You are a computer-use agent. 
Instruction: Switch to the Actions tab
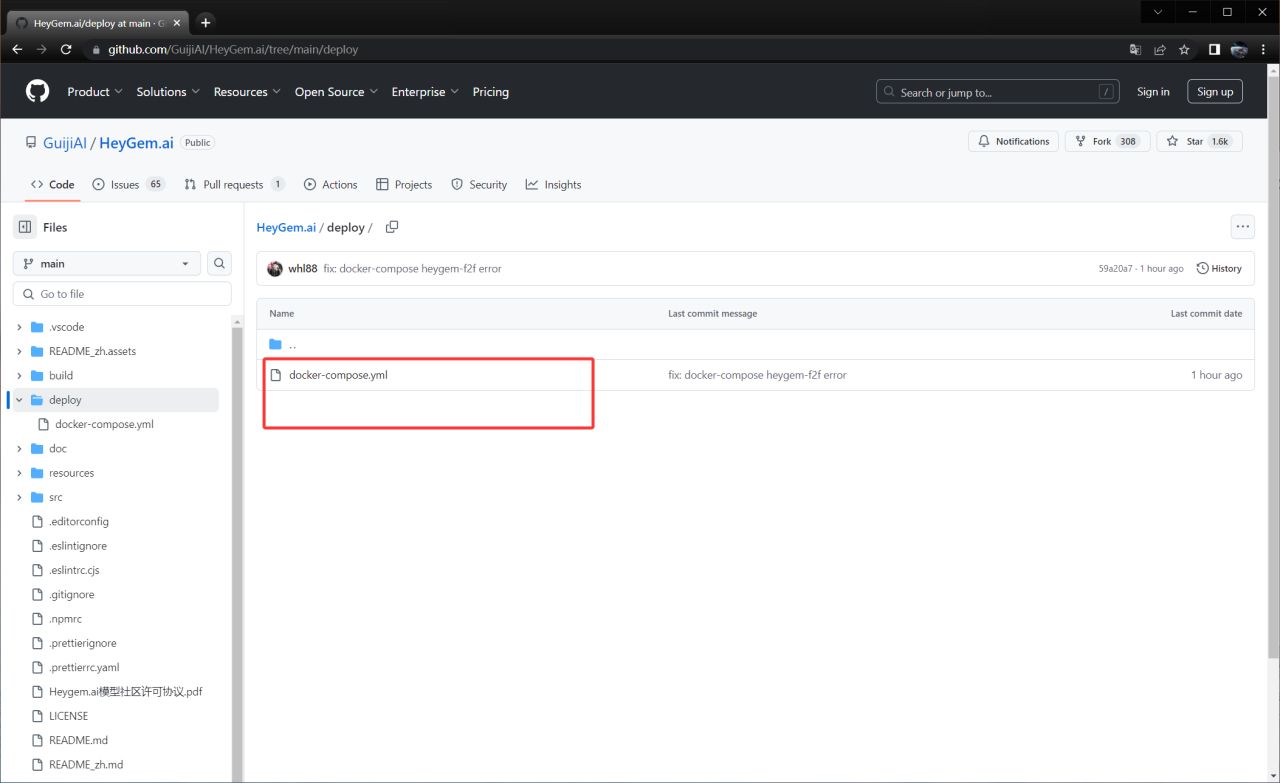(x=330, y=184)
